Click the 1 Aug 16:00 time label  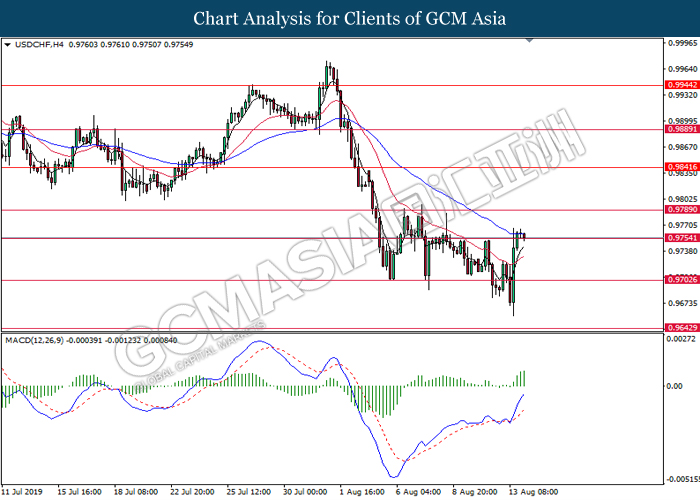(362, 492)
